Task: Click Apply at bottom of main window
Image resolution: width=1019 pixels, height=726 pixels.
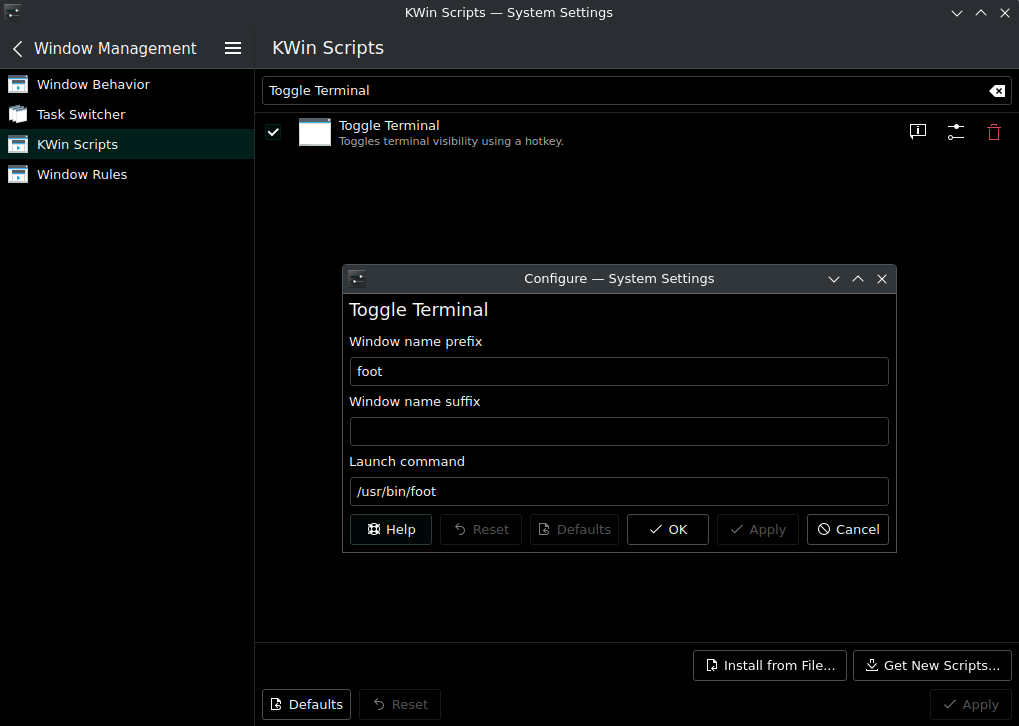Action: tap(971, 705)
